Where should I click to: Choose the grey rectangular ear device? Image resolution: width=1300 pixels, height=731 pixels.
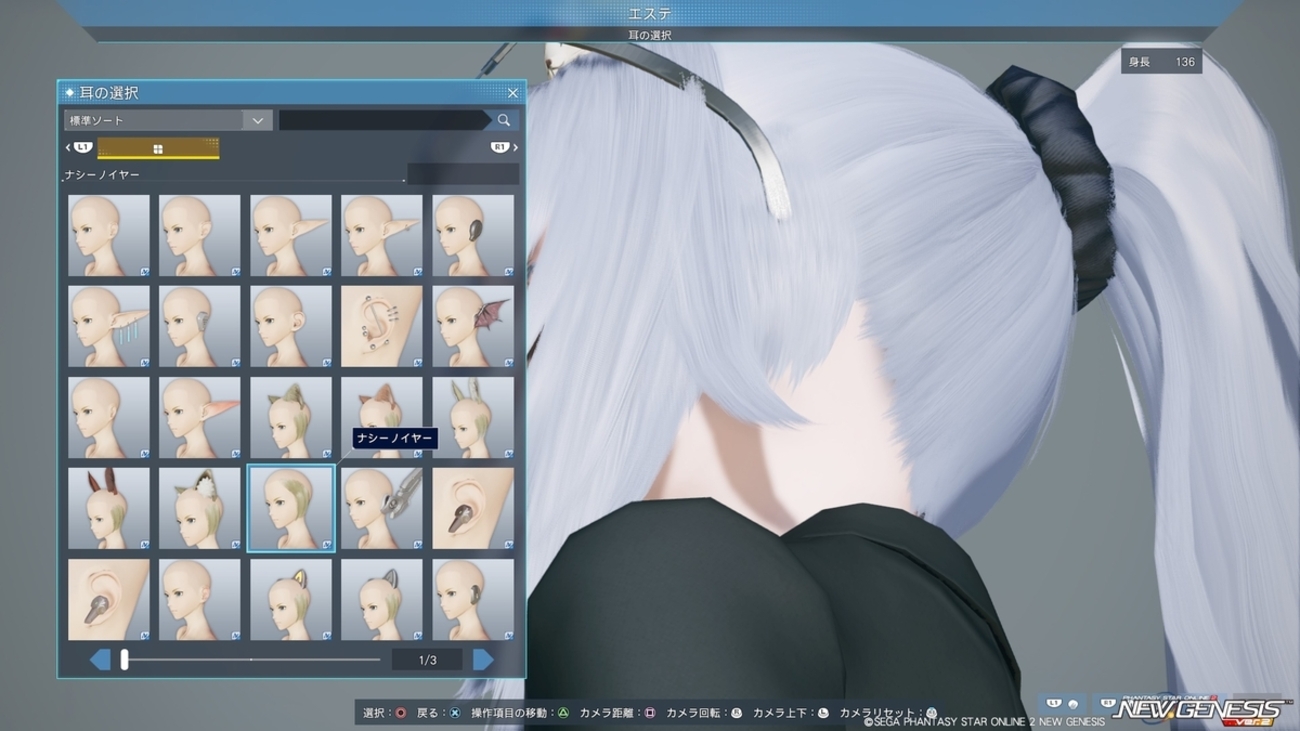[200, 327]
